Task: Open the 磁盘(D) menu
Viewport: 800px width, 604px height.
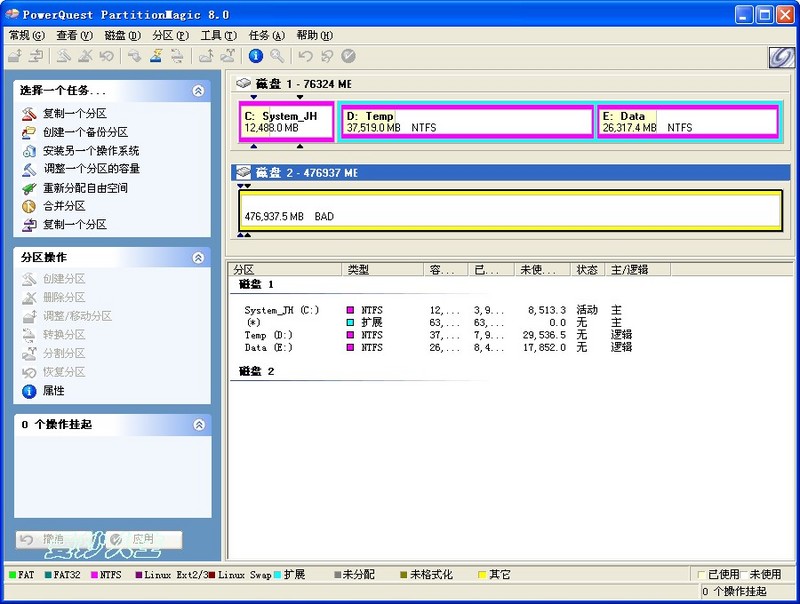Action: (x=122, y=35)
